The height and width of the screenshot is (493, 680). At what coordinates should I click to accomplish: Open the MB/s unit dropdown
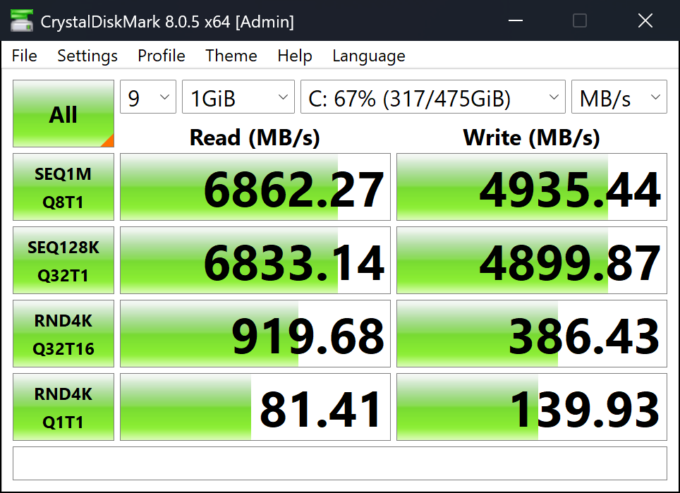619,97
